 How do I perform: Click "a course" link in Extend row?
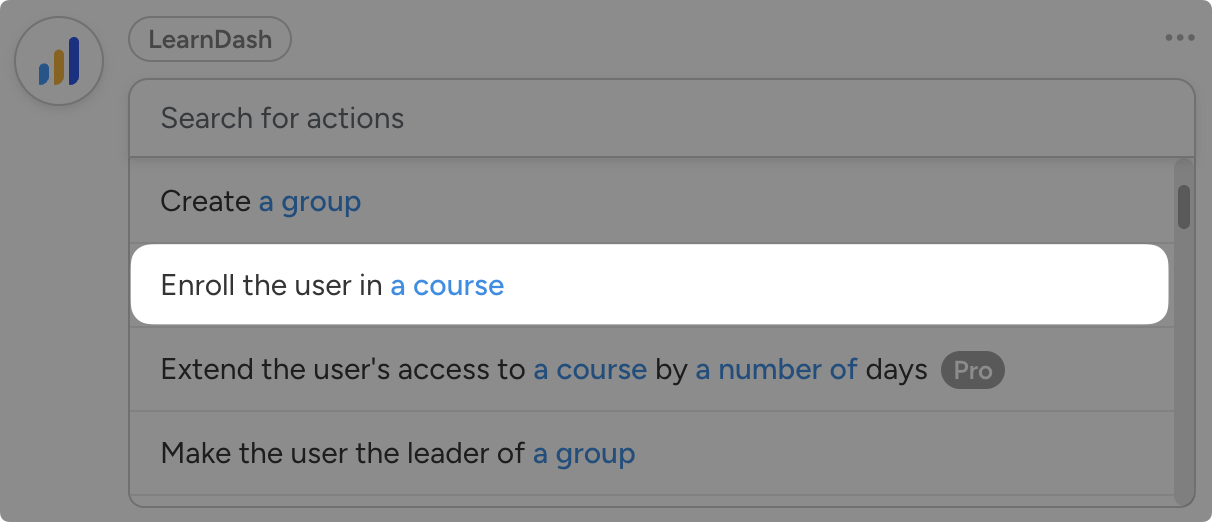(590, 370)
